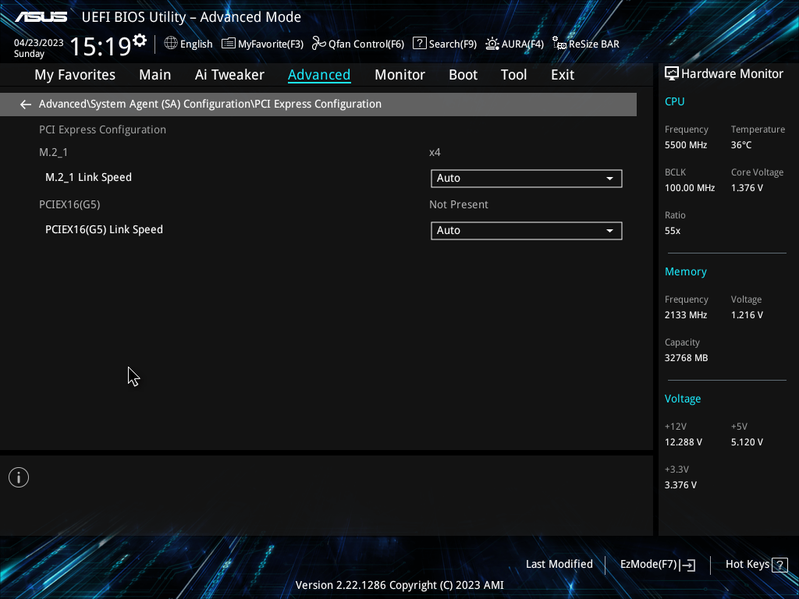Click the ReSize BAR icon
The width and height of the screenshot is (799, 599).
click(x=560, y=44)
